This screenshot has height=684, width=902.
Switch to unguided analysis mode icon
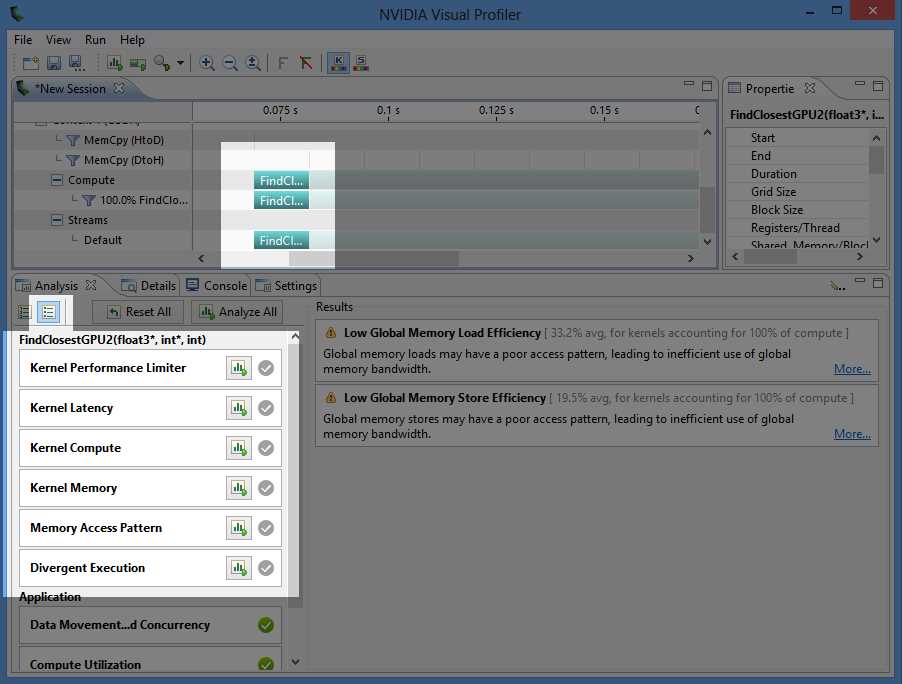48,312
